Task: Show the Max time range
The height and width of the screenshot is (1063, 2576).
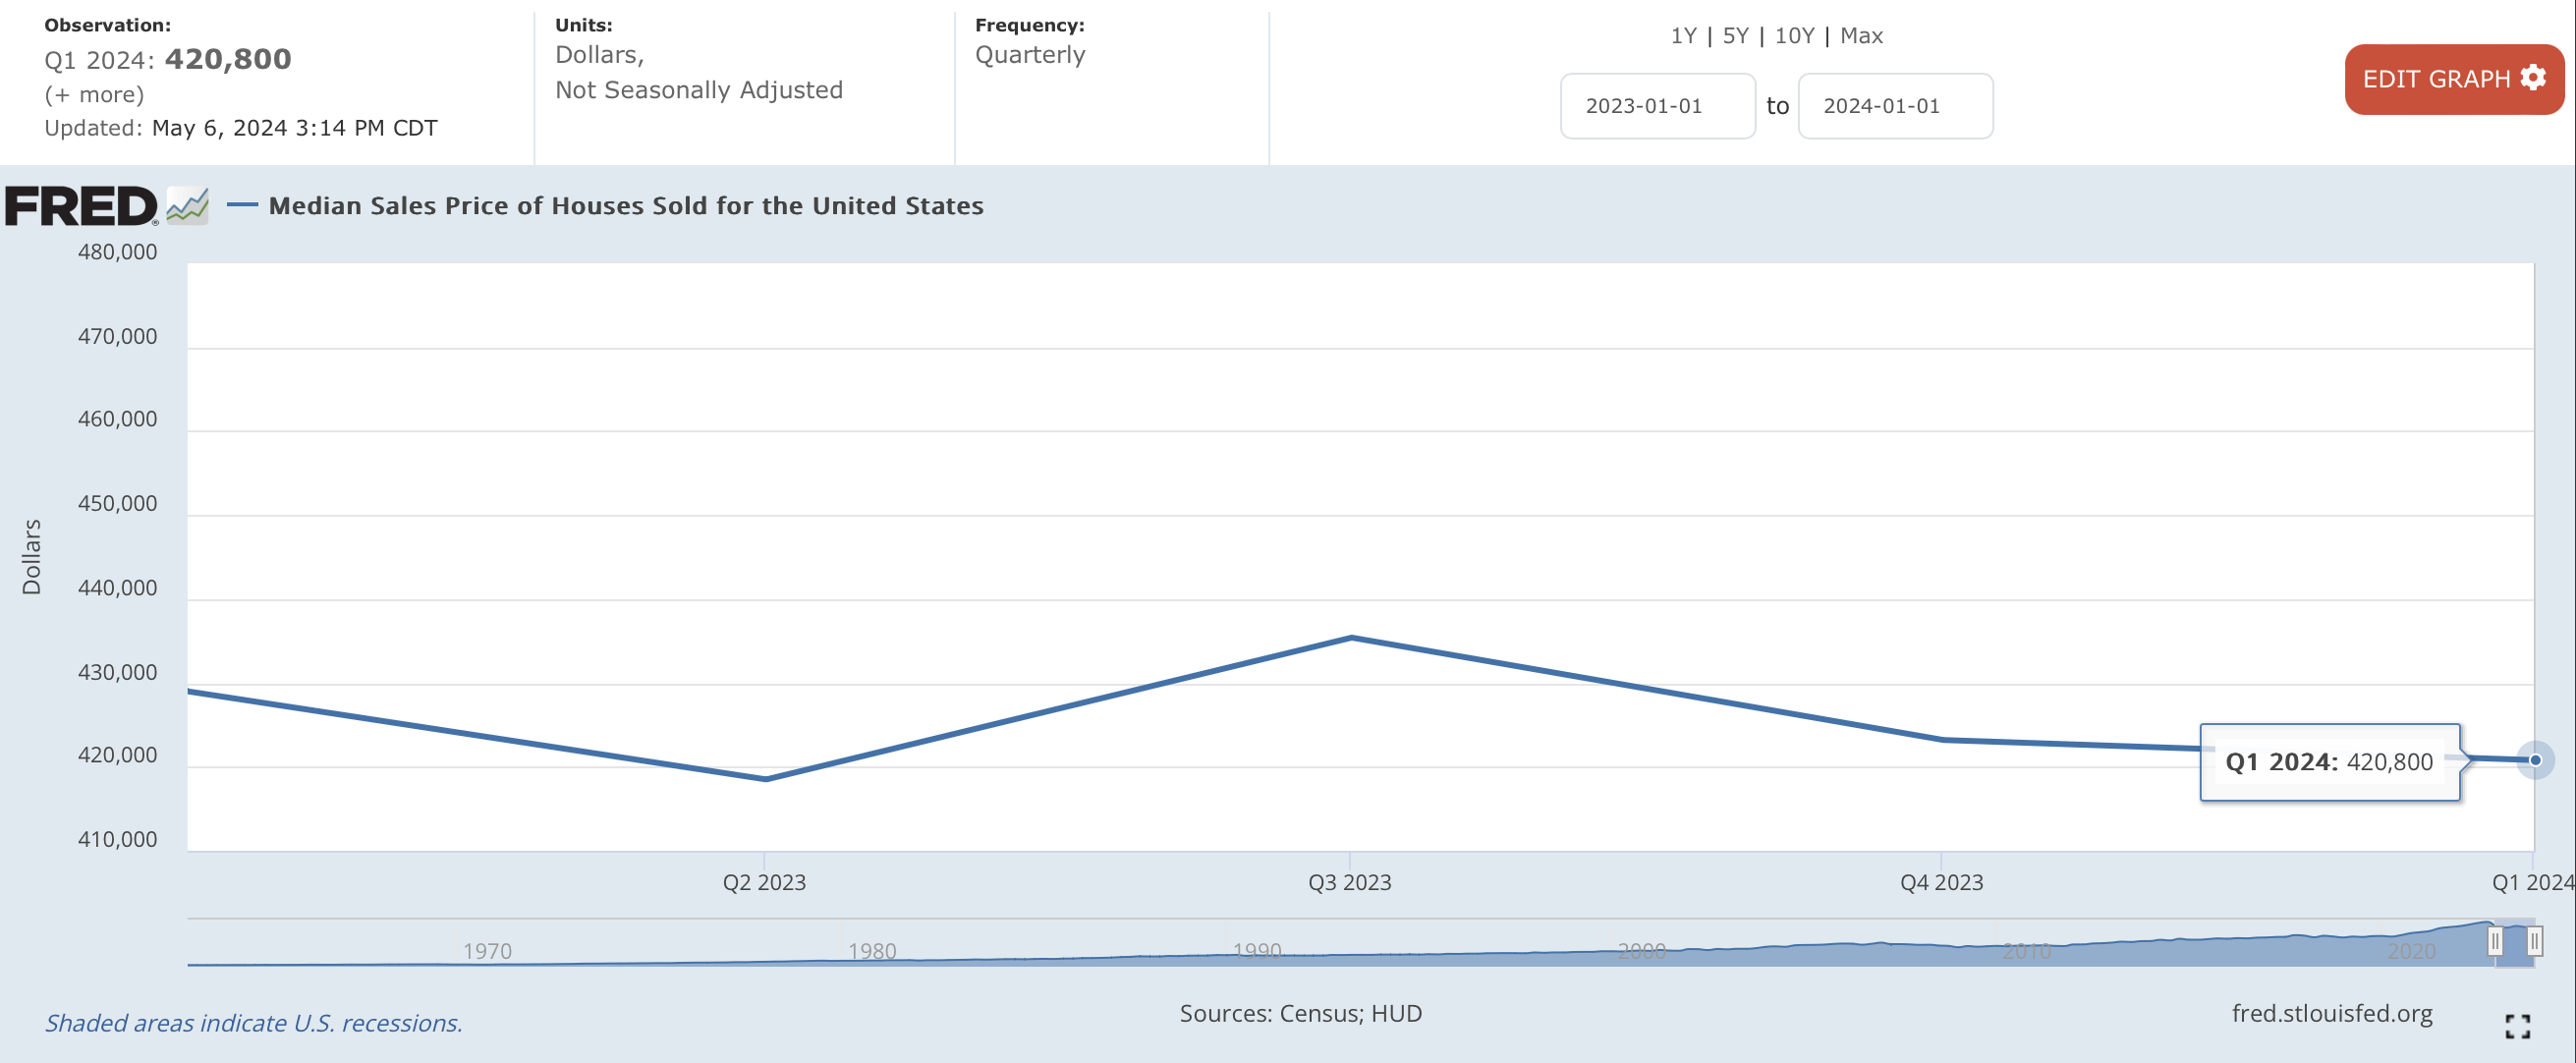Action: [x=1861, y=36]
